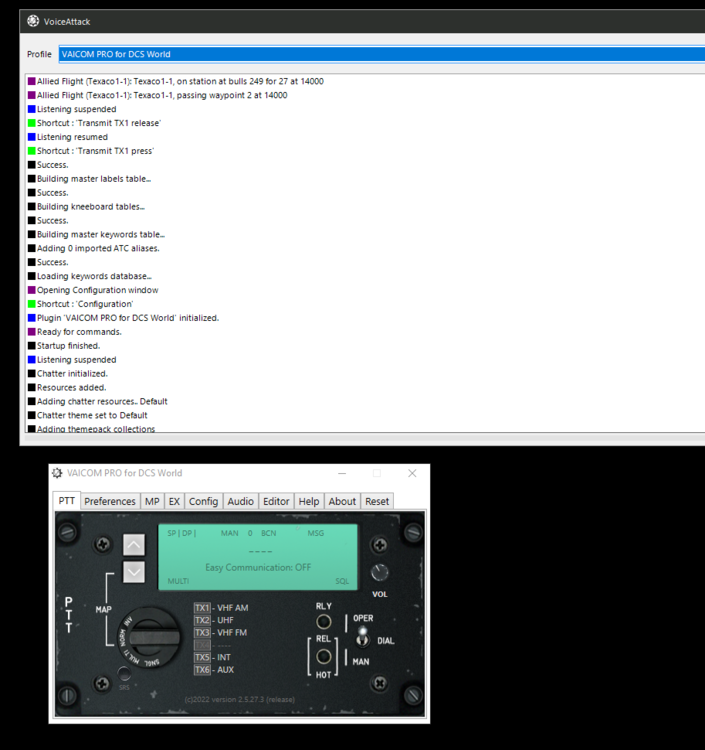Click the VoiceAttack gear logo in title bar

pos(33,21)
